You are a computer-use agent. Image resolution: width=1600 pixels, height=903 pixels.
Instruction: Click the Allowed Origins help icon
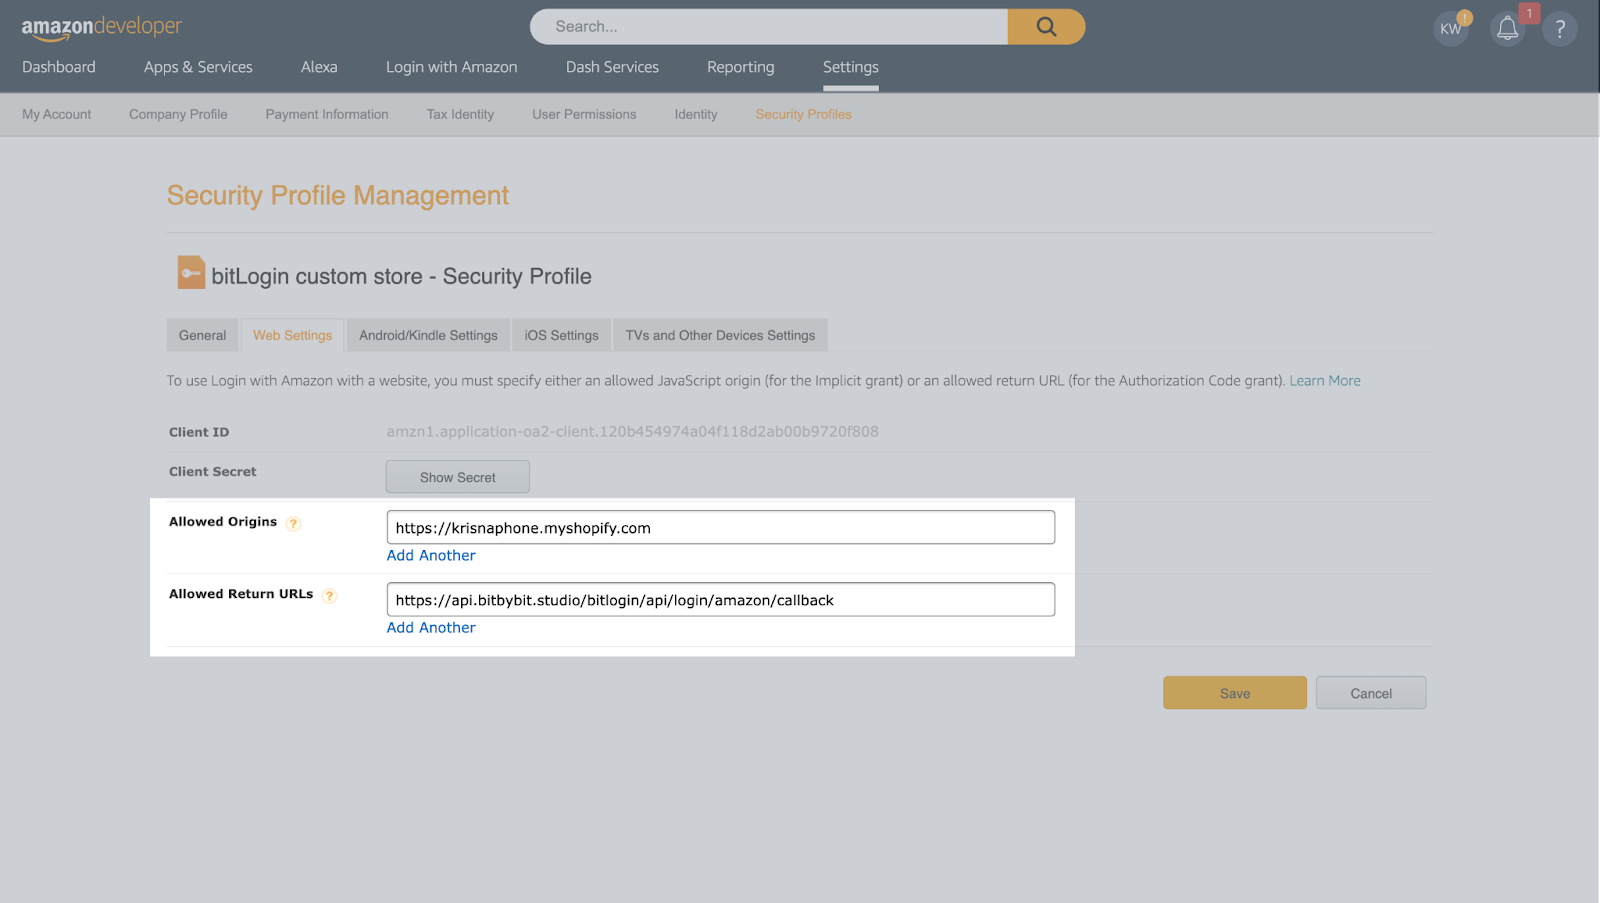pos(293,523)
